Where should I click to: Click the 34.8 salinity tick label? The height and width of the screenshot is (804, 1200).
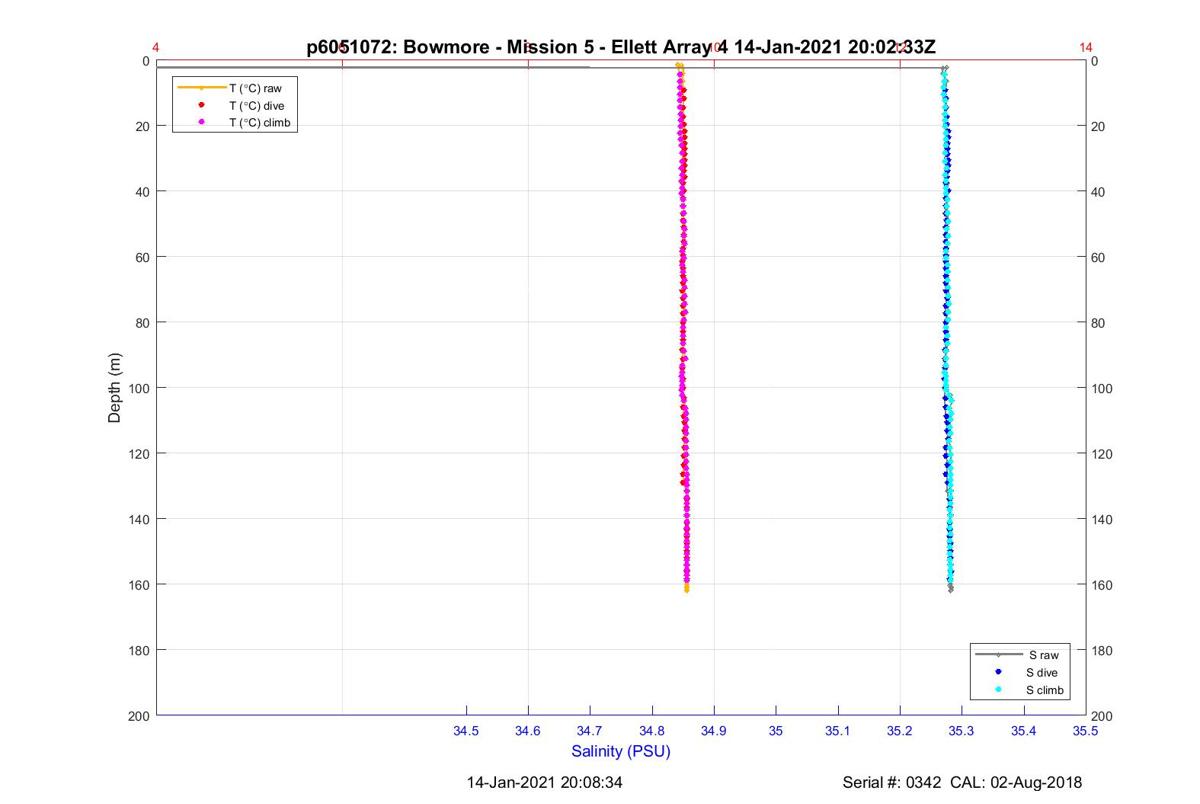pyautogui.click(x=652, y=732)
